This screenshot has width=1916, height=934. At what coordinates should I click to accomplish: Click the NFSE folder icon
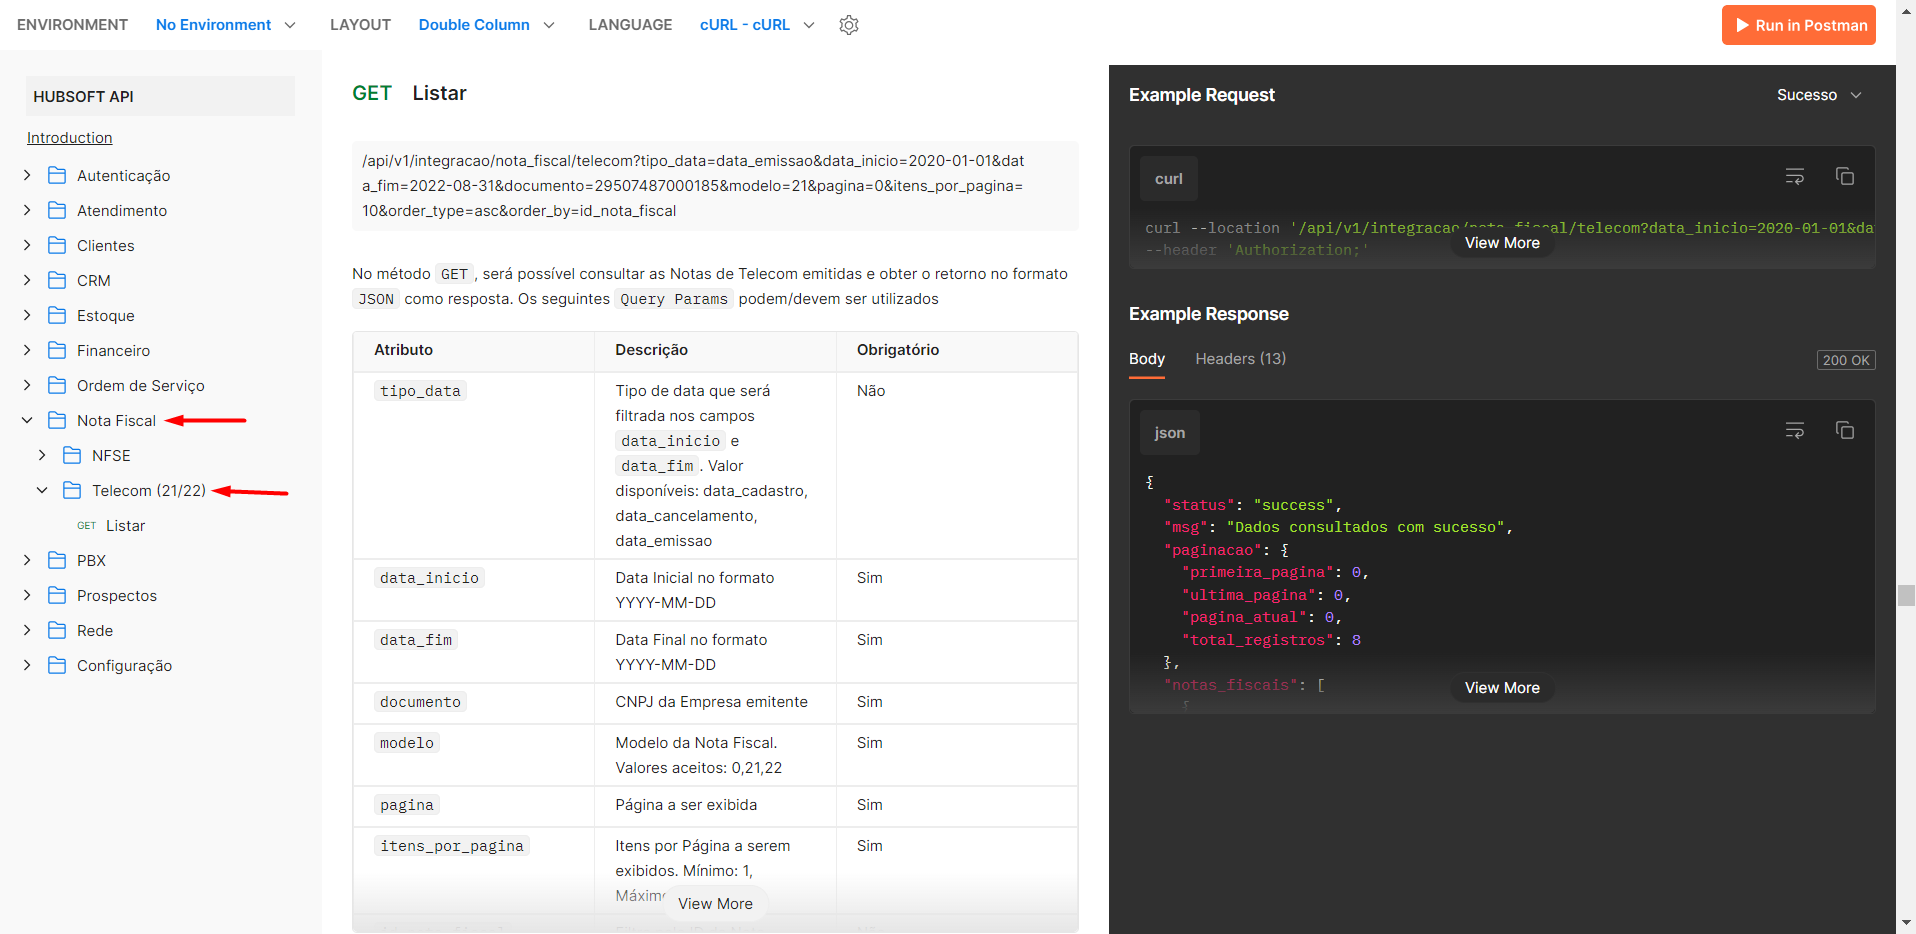point(72,455)
